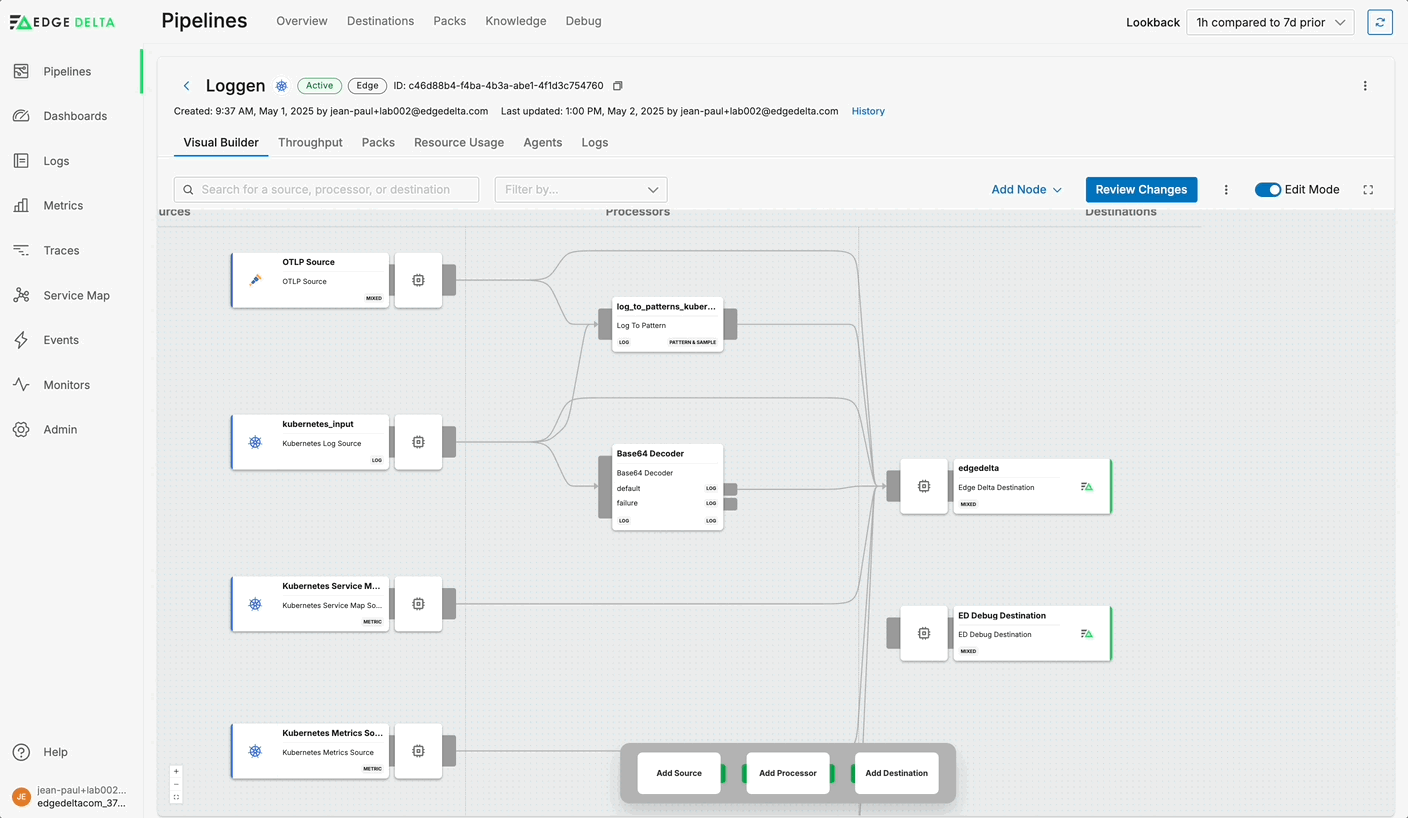The width and height of the screenshot is (1408, 818).
Task: Click the Review Changes button
Action: (x=1141, y=189)
